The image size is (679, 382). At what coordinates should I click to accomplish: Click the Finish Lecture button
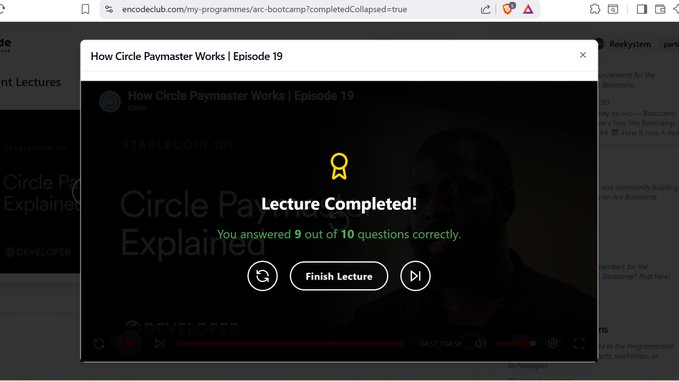pos(339,276)
